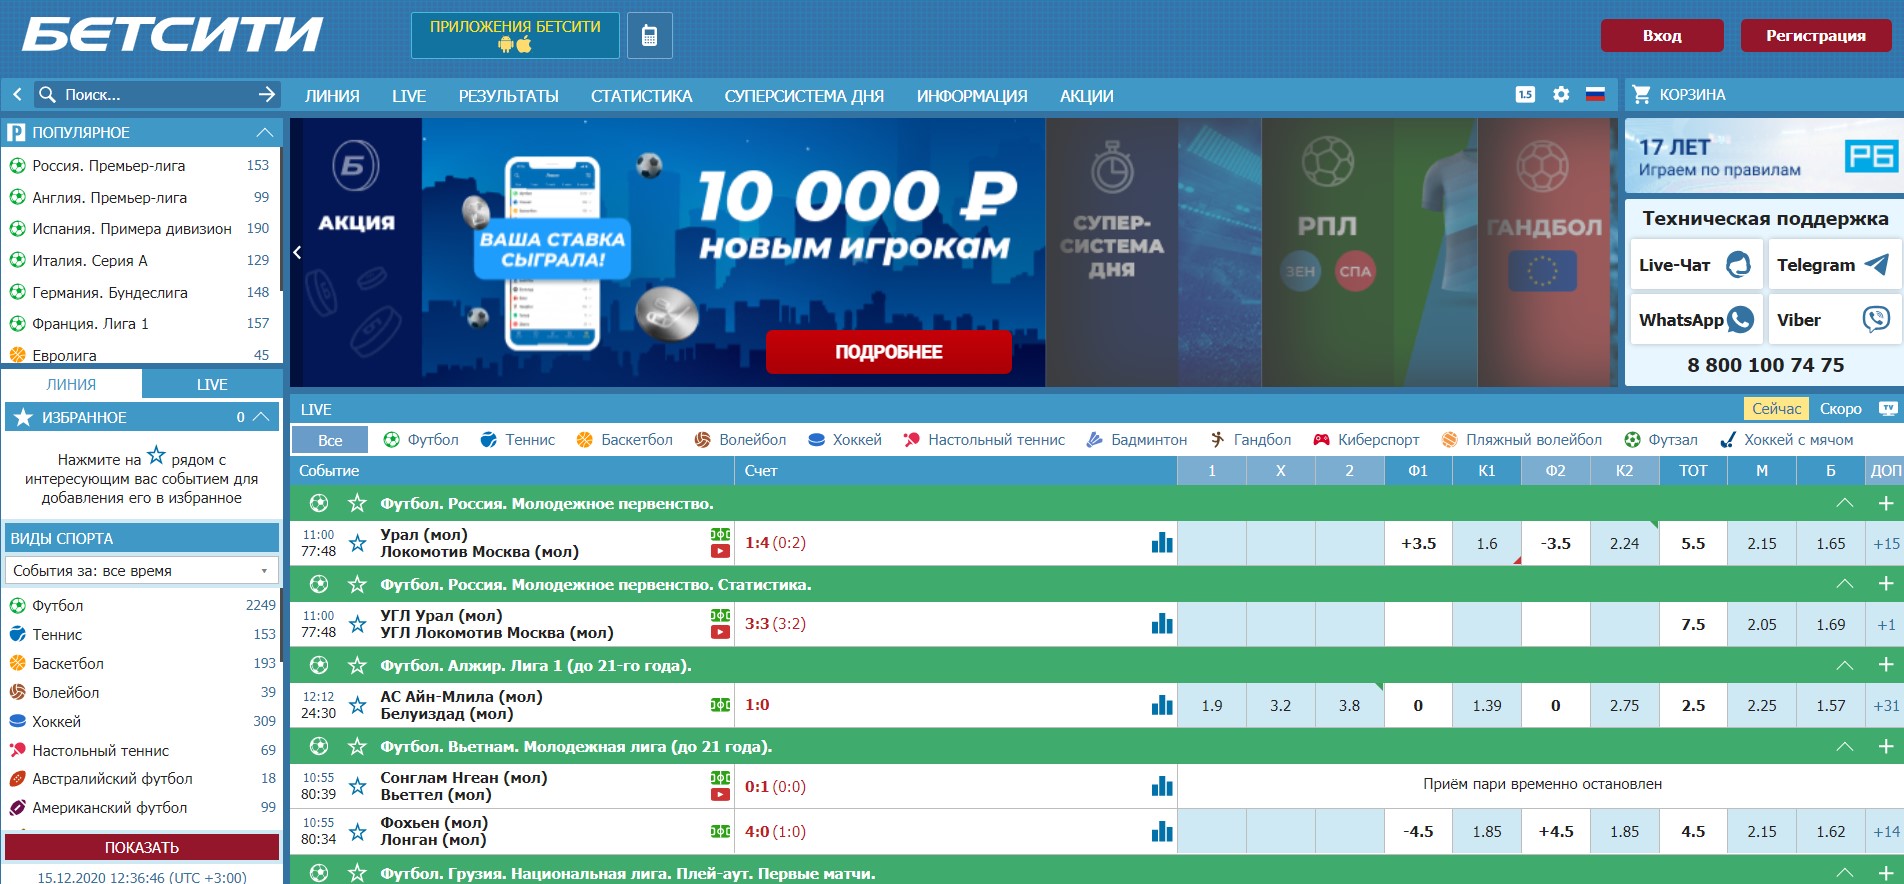
Task: Open video stream for Сонглам Нгеан match
Action: (720, 795)
